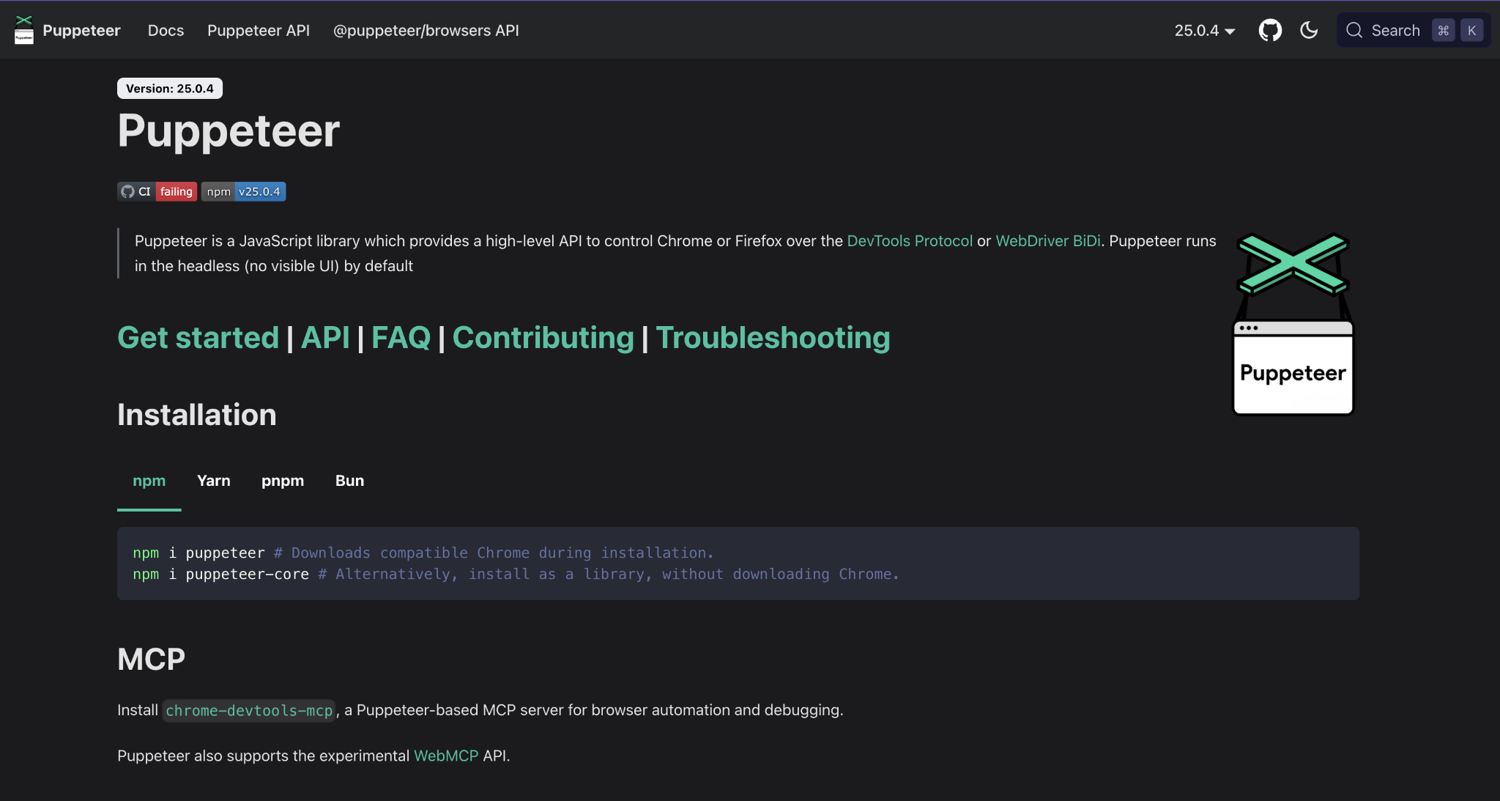Viewport: 1500px width, 801px height.
Task: Click the MCP heading
Action: (151, 659)
